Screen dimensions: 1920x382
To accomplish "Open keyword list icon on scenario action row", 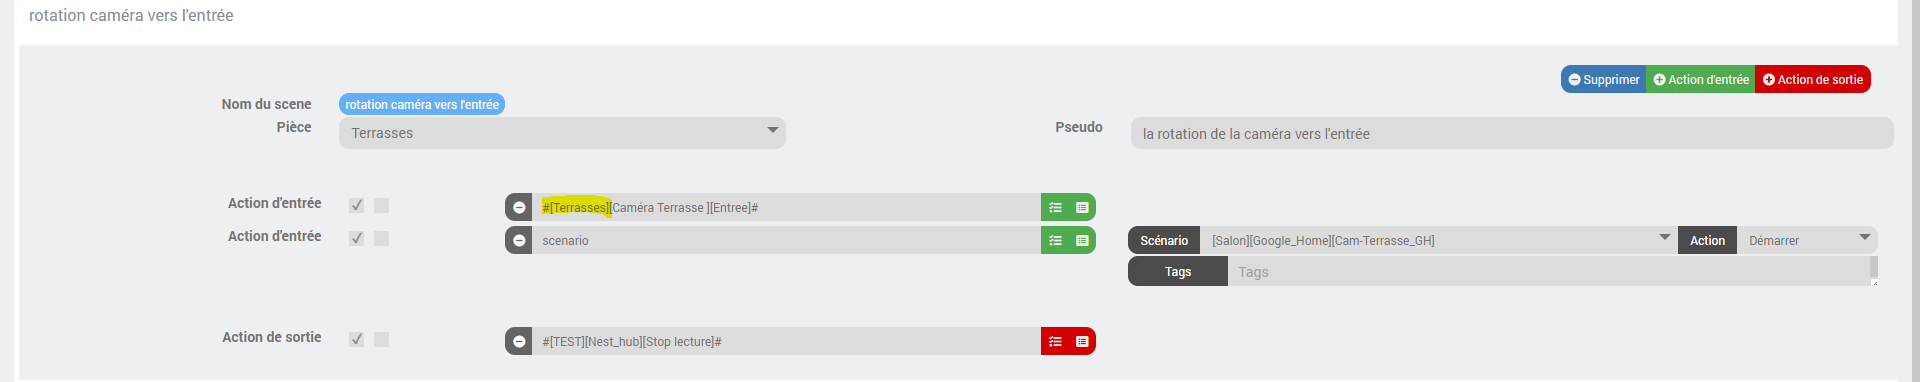I will 1055,240.
